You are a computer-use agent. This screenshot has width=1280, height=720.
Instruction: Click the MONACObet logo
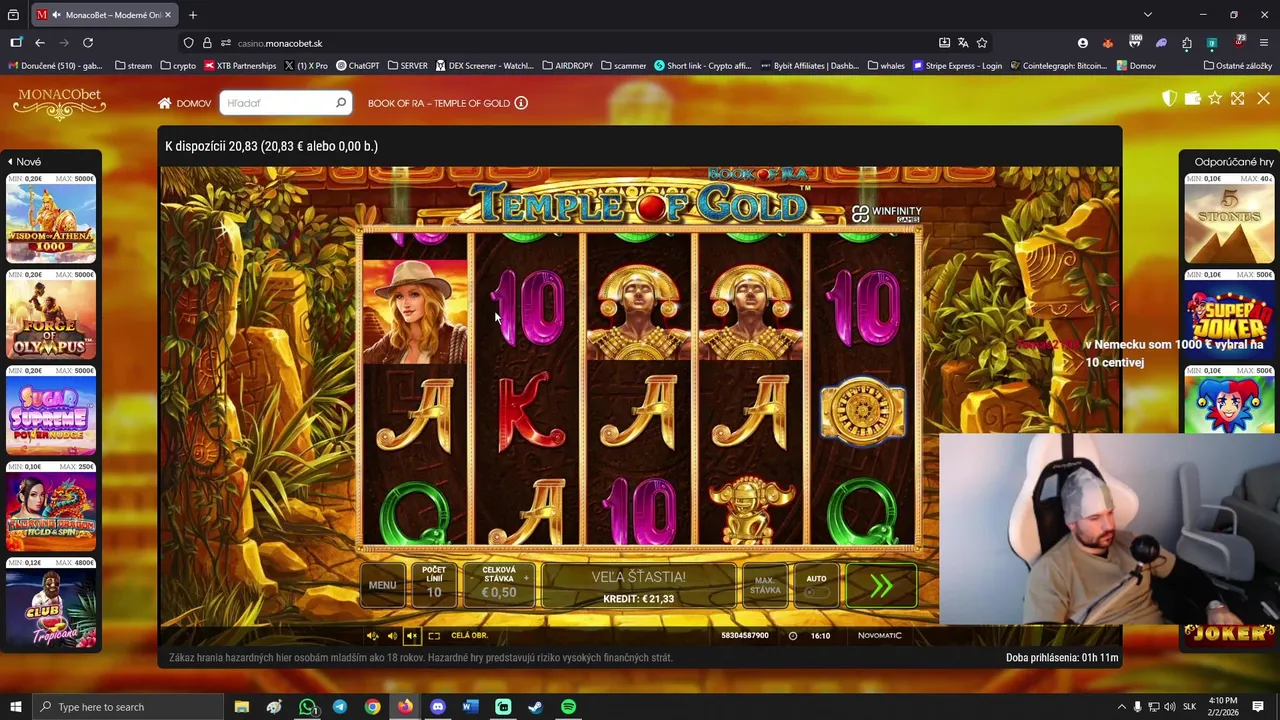[x=60, y=102]
